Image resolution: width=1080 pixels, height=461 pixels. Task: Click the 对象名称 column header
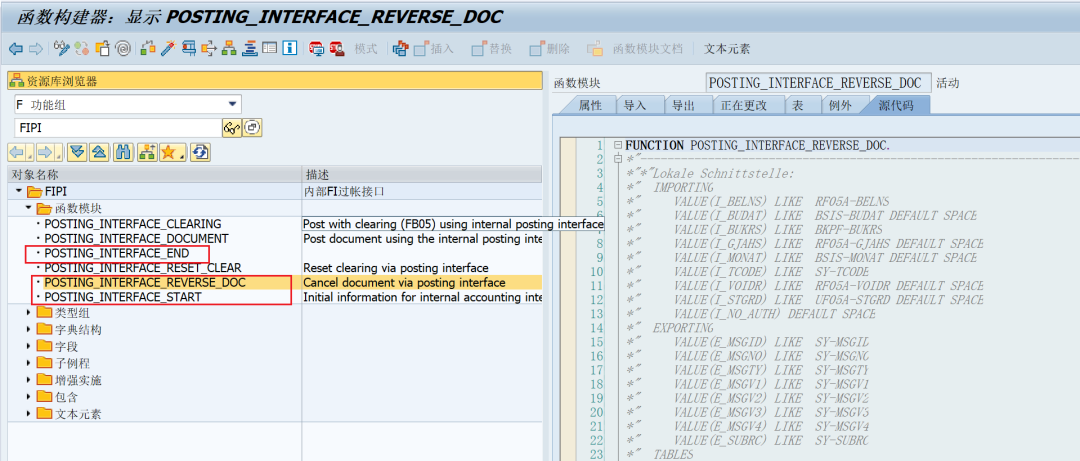point(155,174)
